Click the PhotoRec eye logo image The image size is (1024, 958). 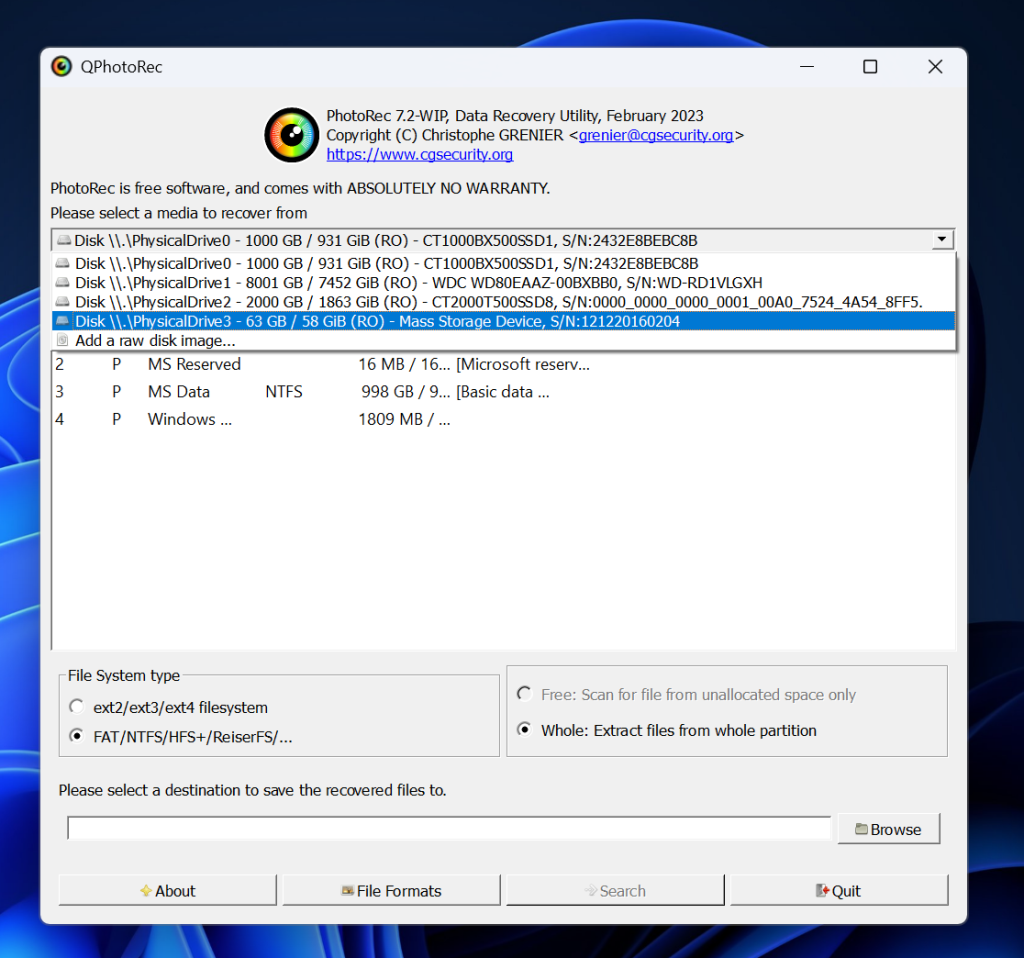click(292, 135)
